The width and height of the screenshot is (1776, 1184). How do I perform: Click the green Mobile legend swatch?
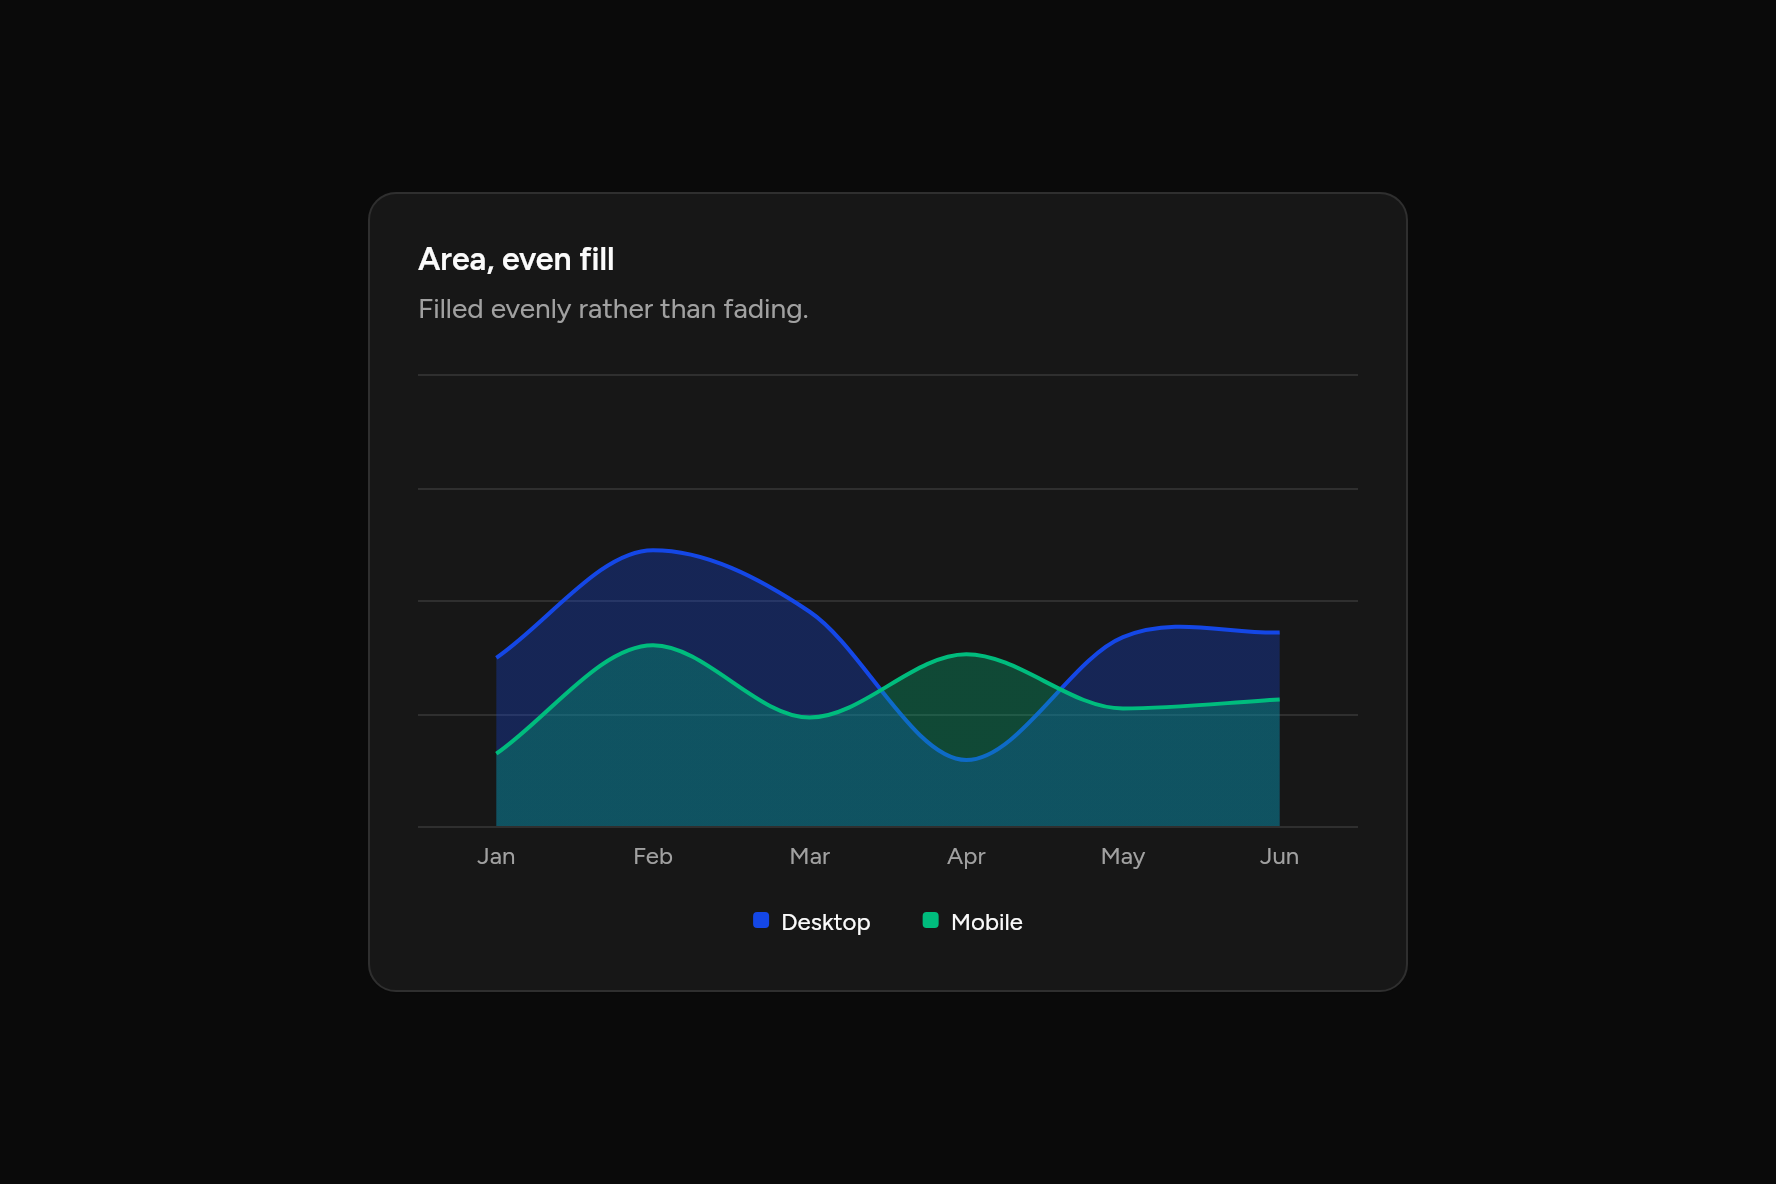(x=930, y=920)
